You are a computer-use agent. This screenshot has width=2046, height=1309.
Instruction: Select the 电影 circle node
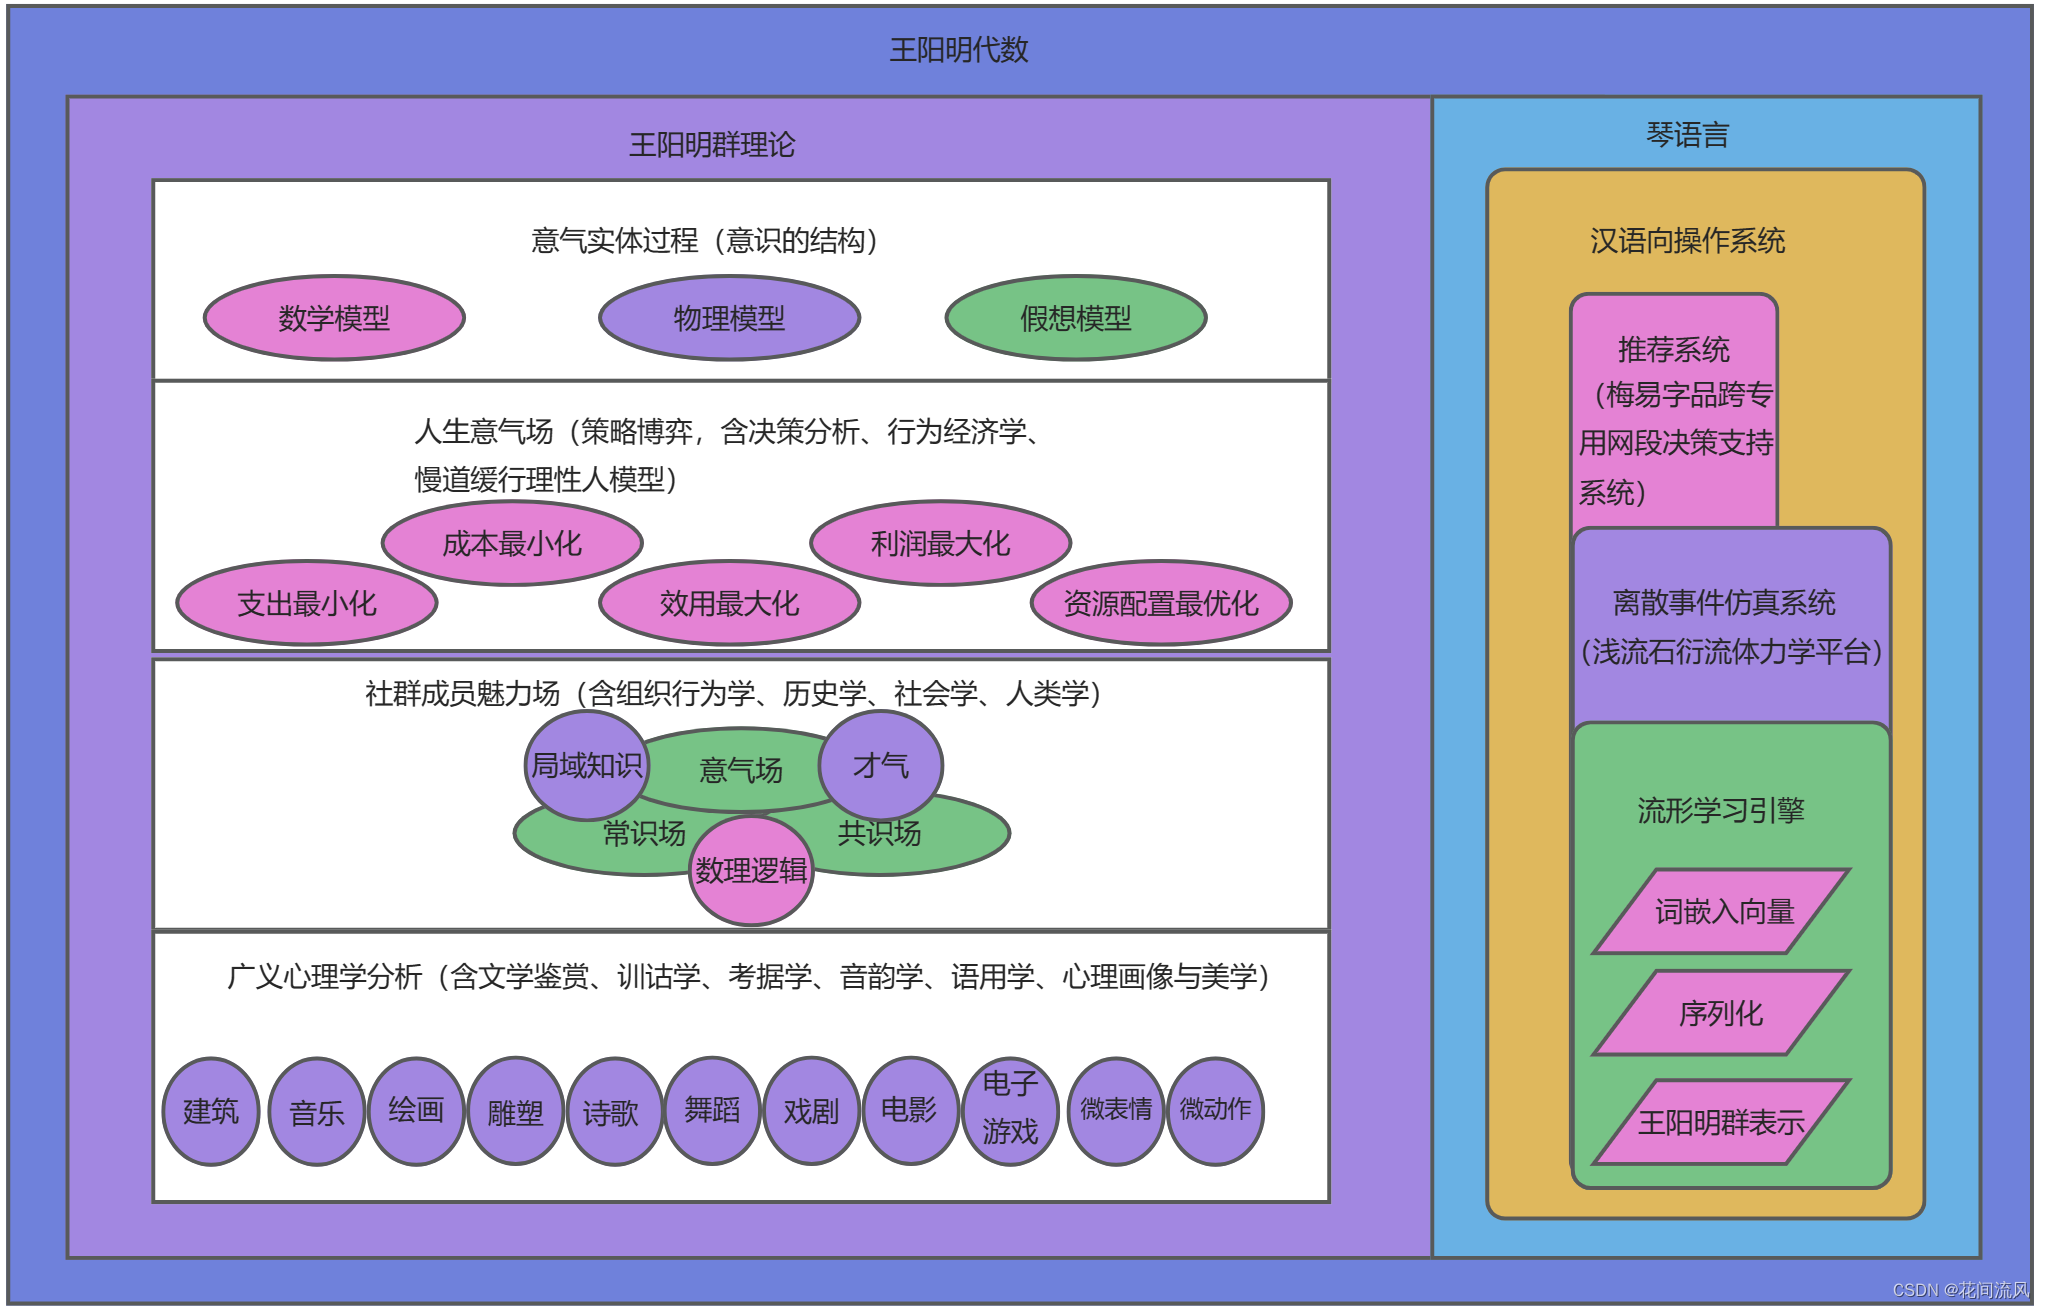coord(910,1111)
